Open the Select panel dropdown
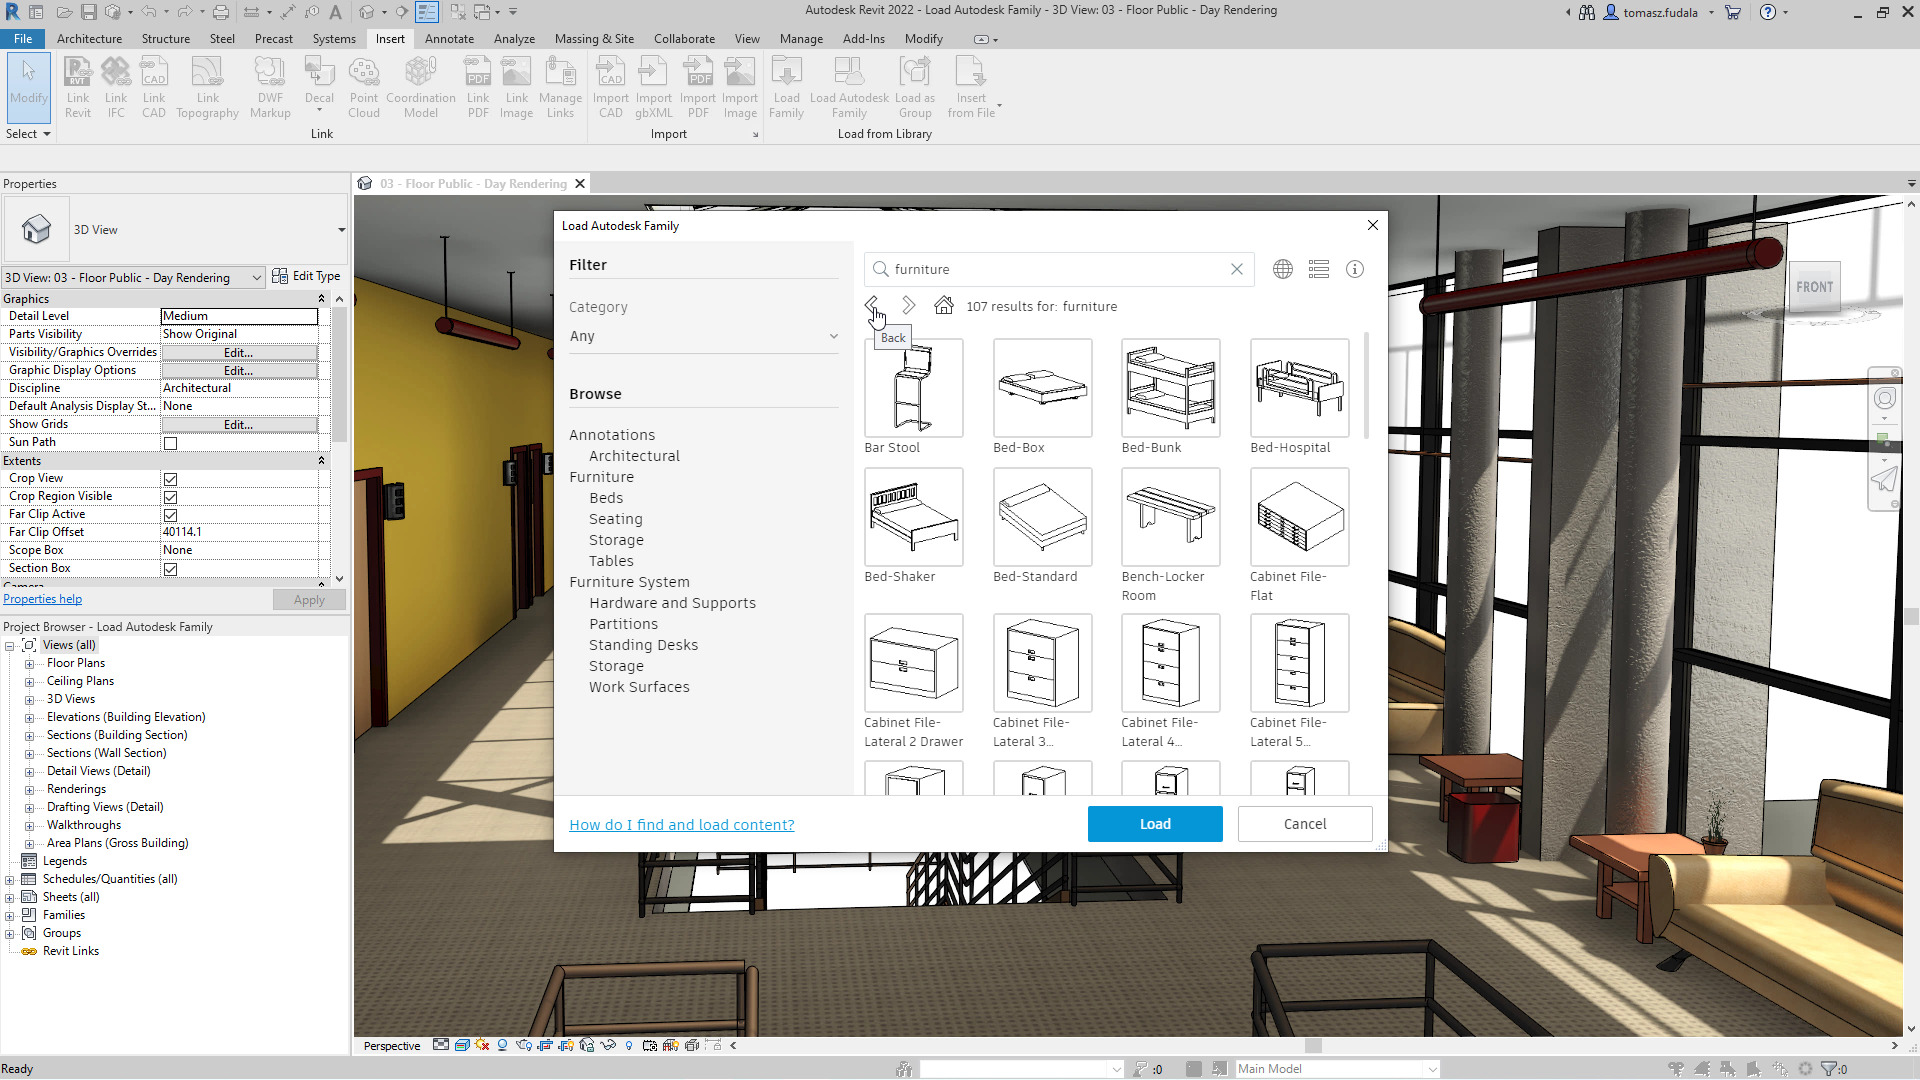This screenshot has width=1920, height=1080. click(28, 134)
